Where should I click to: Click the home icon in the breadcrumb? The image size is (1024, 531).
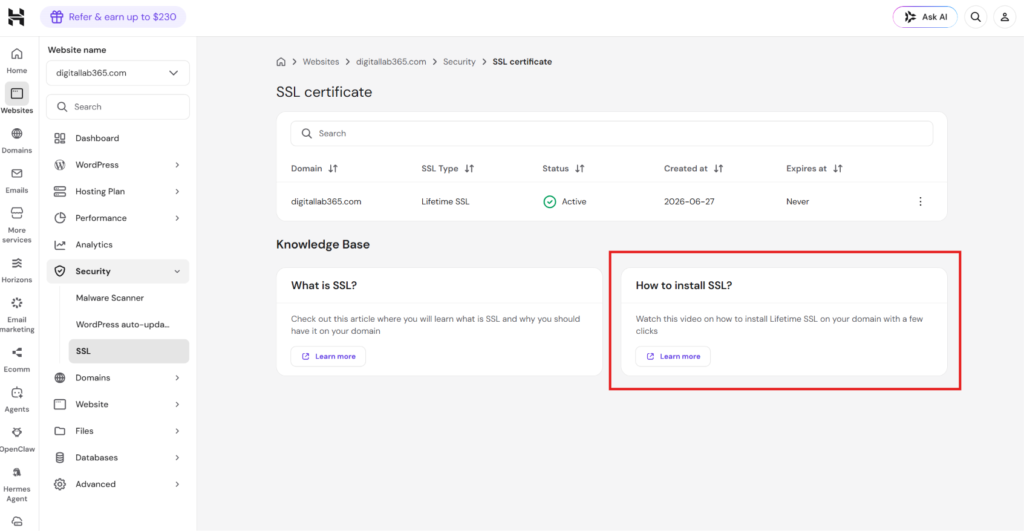(281, 61)
